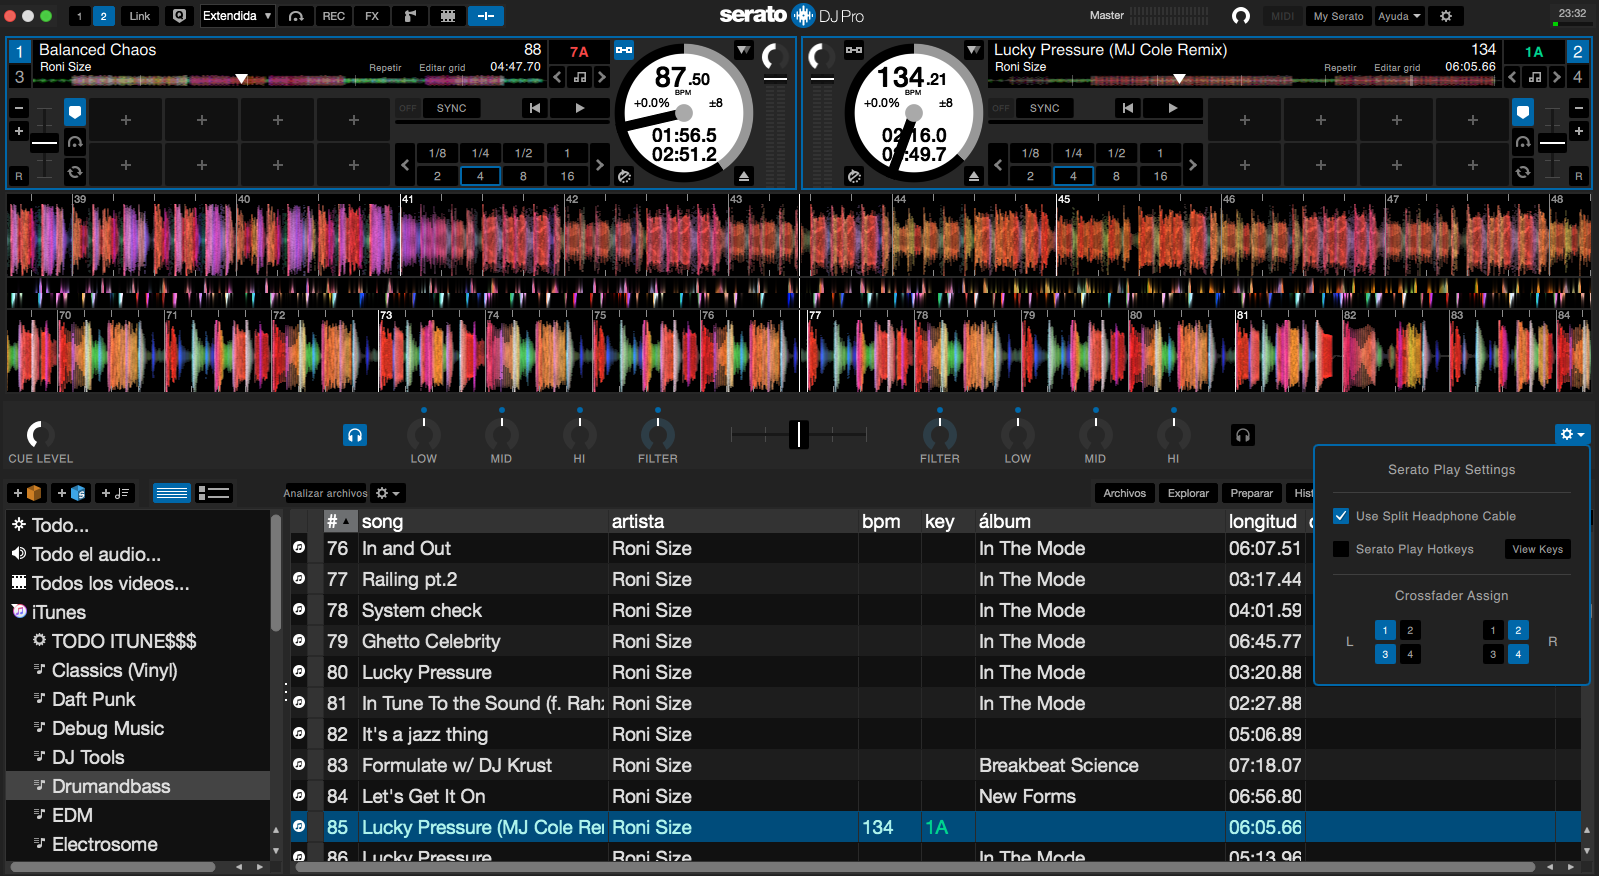Click the Master headphone icon at top
Screen dimensions: 1599x876
click(x=1241, y=16)
